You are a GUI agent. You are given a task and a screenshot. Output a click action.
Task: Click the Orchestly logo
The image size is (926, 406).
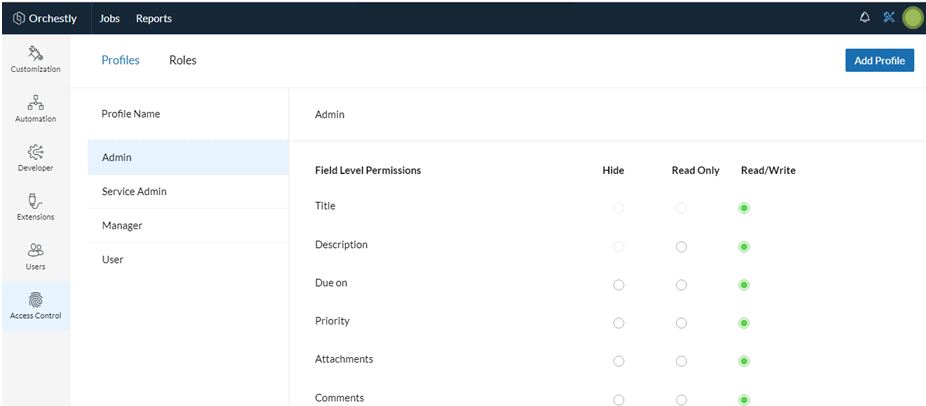(45, 18)
